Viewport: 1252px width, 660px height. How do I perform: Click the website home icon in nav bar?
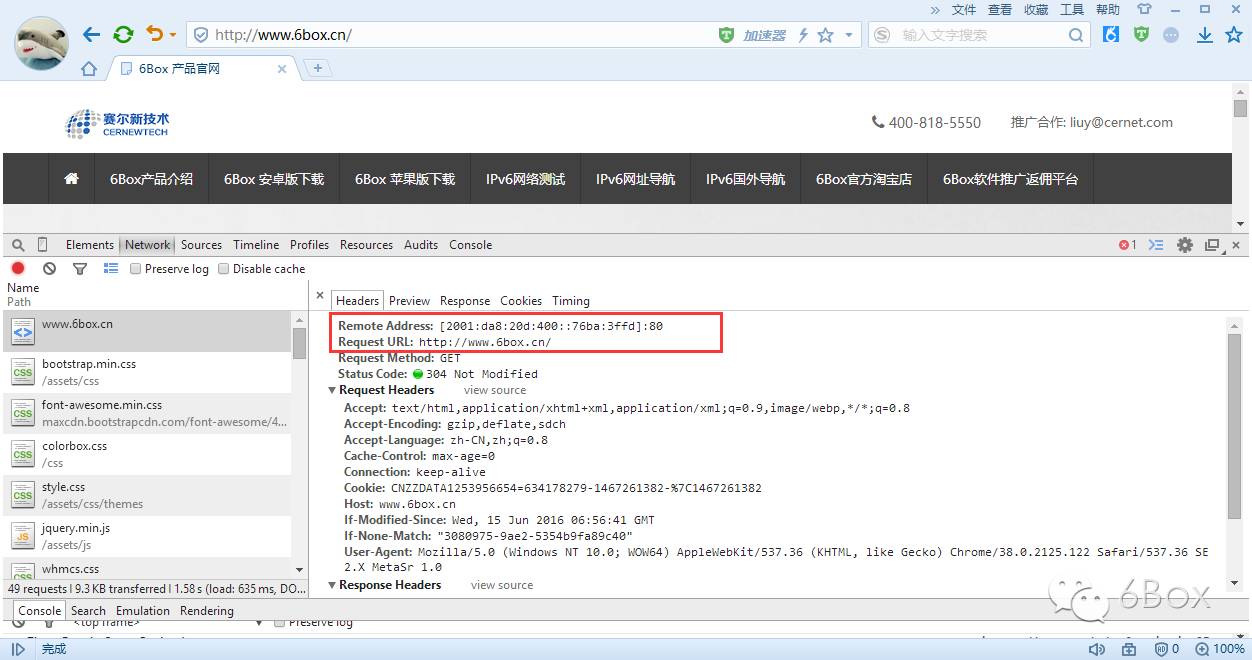[71, 179]
